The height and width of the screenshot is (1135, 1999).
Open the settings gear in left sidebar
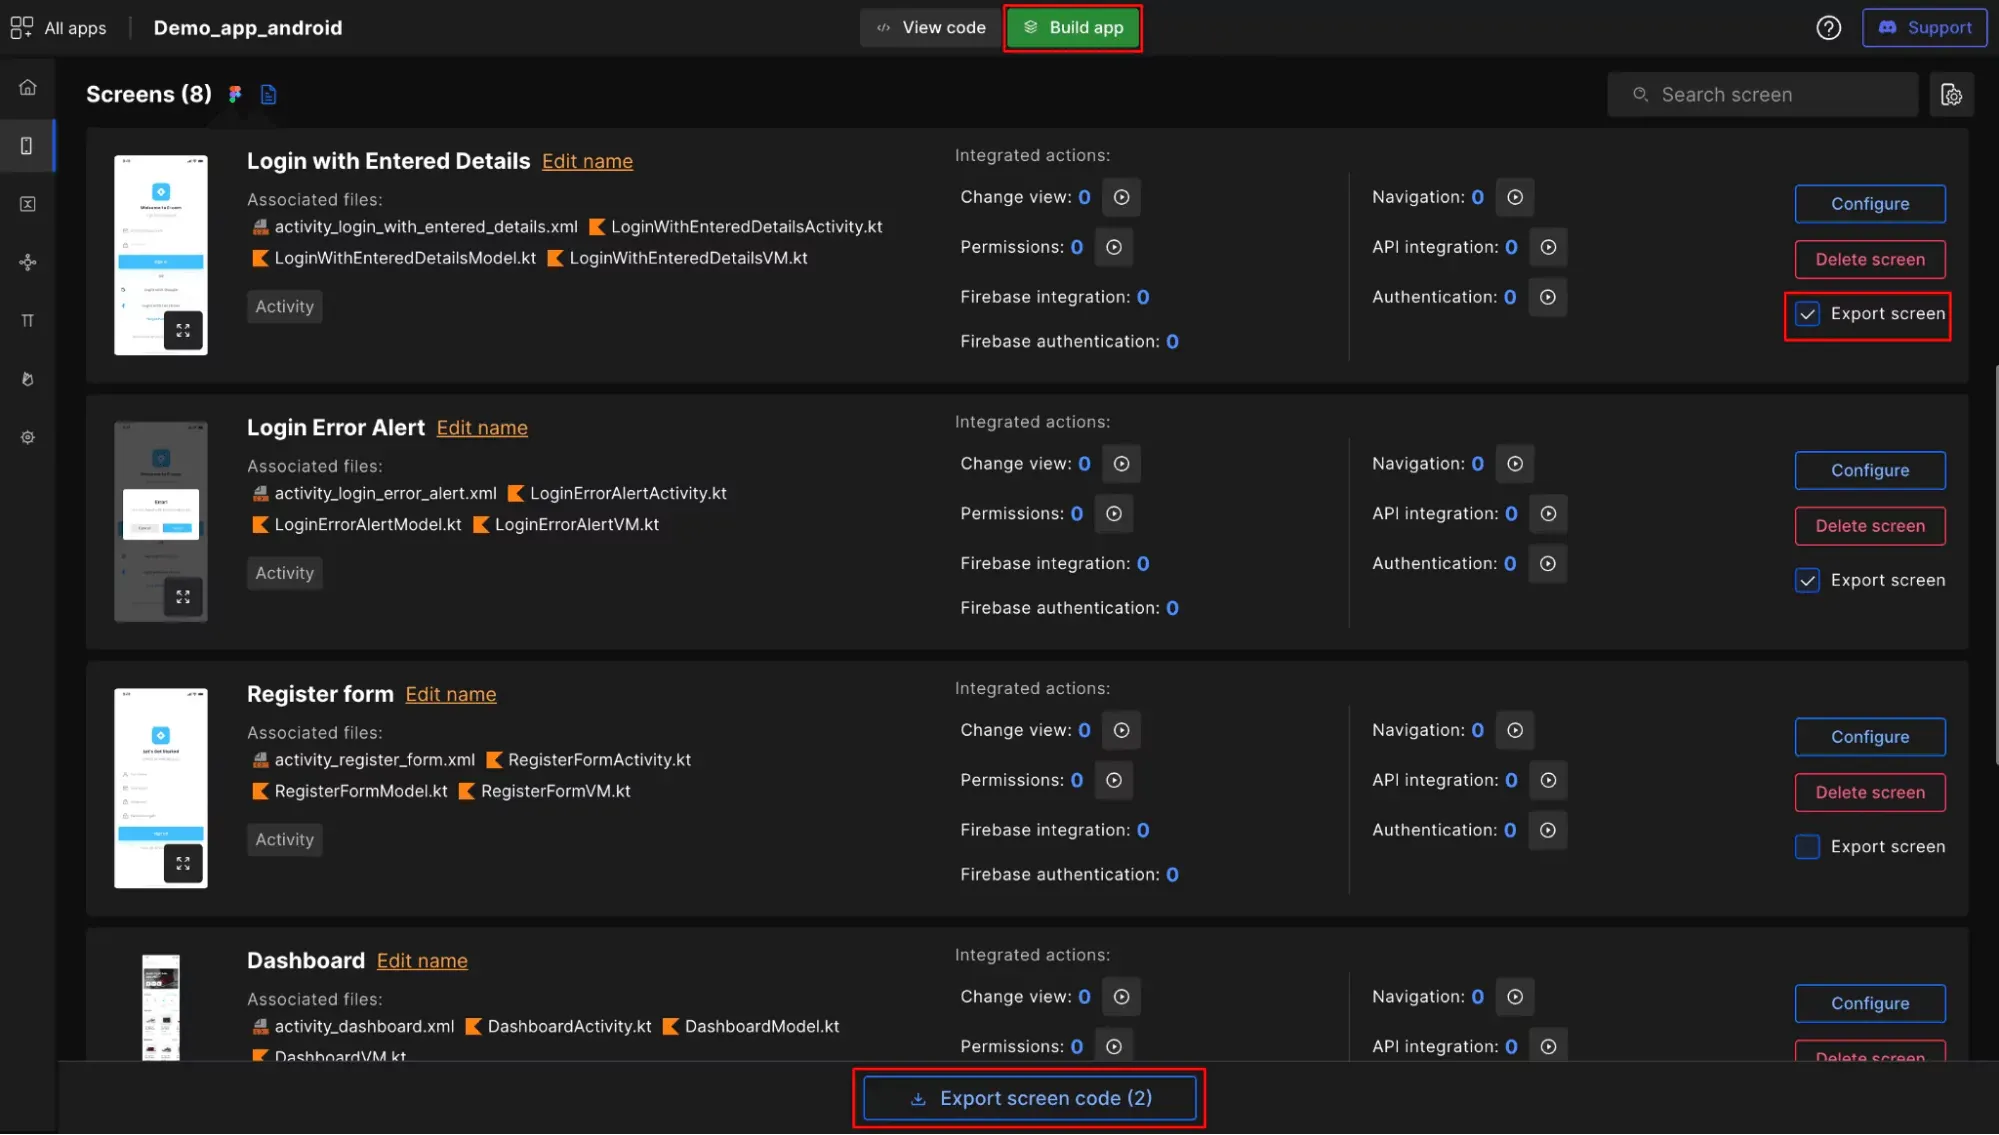click(x=28, y=437)
